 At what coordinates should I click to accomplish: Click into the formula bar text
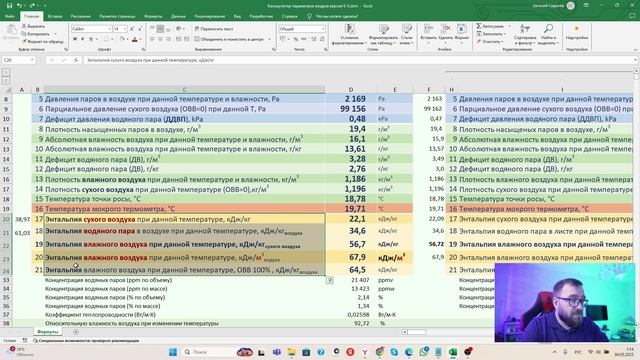(359, 60)
